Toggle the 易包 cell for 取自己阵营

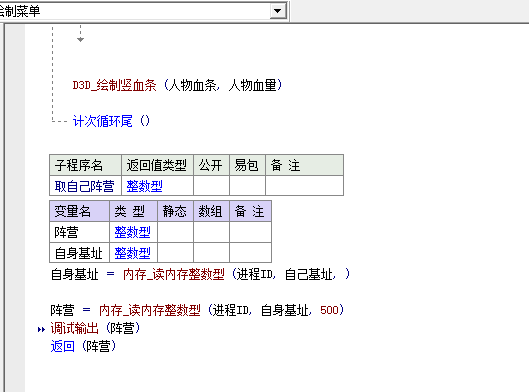[x=248, y=186]
